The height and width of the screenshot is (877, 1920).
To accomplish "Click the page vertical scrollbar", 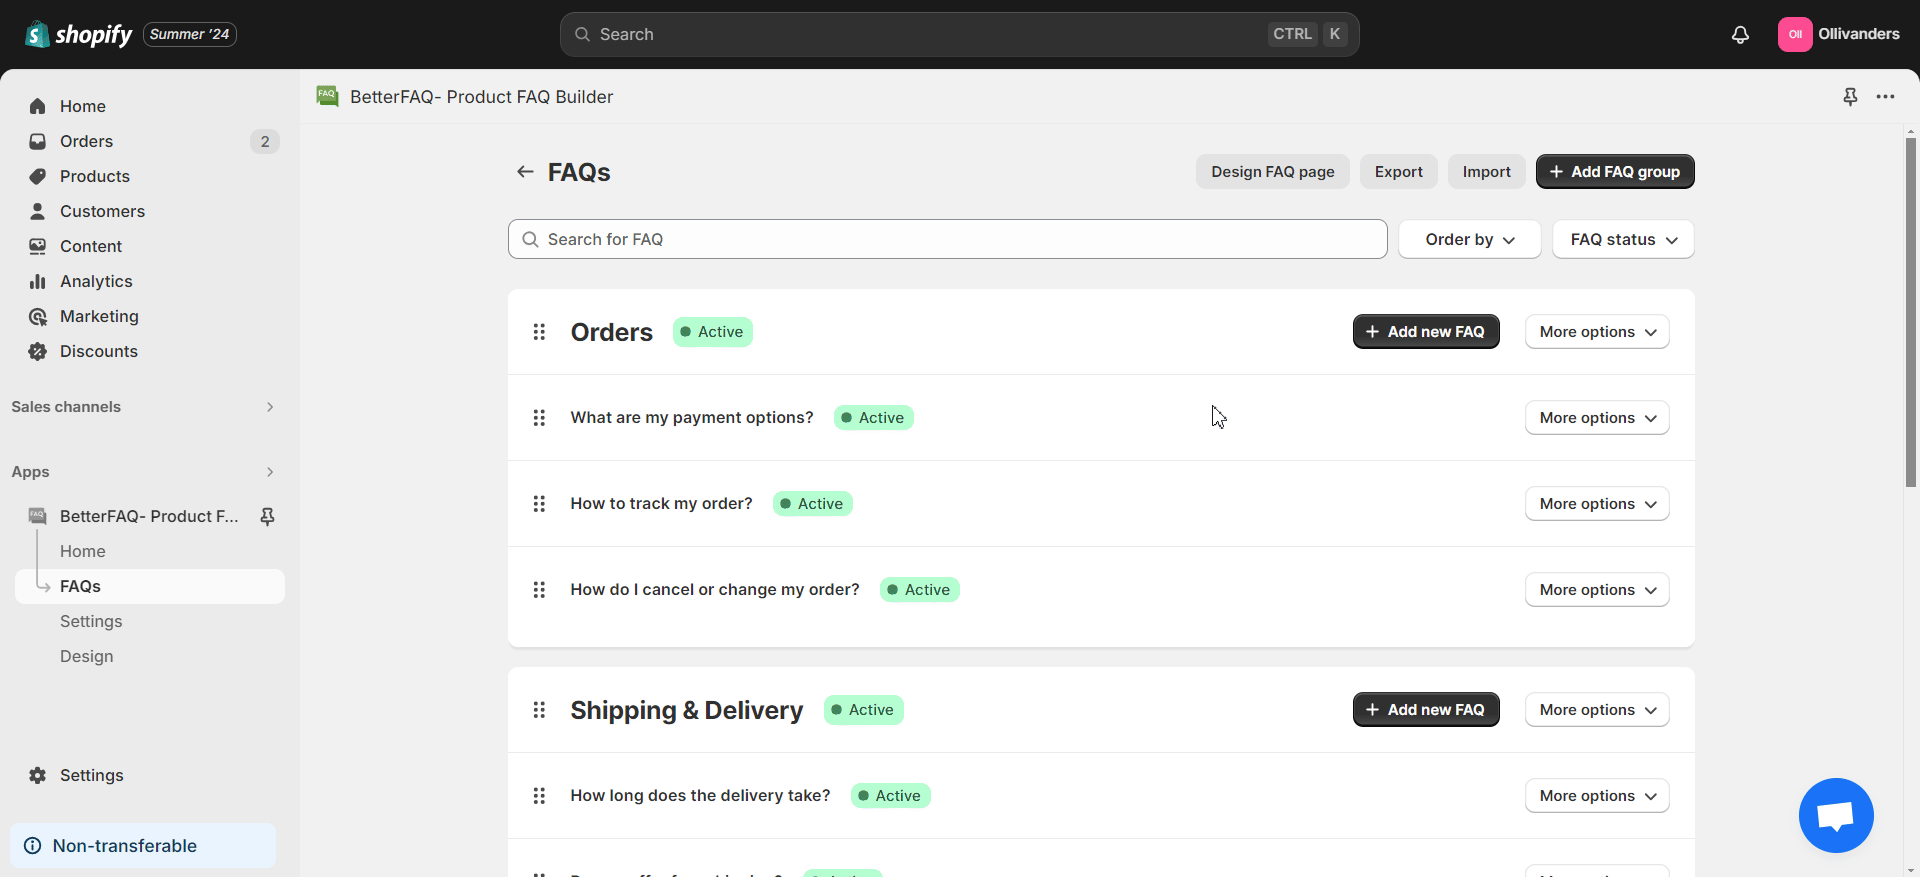I will pyautogui.click(x=1910, y=312).
